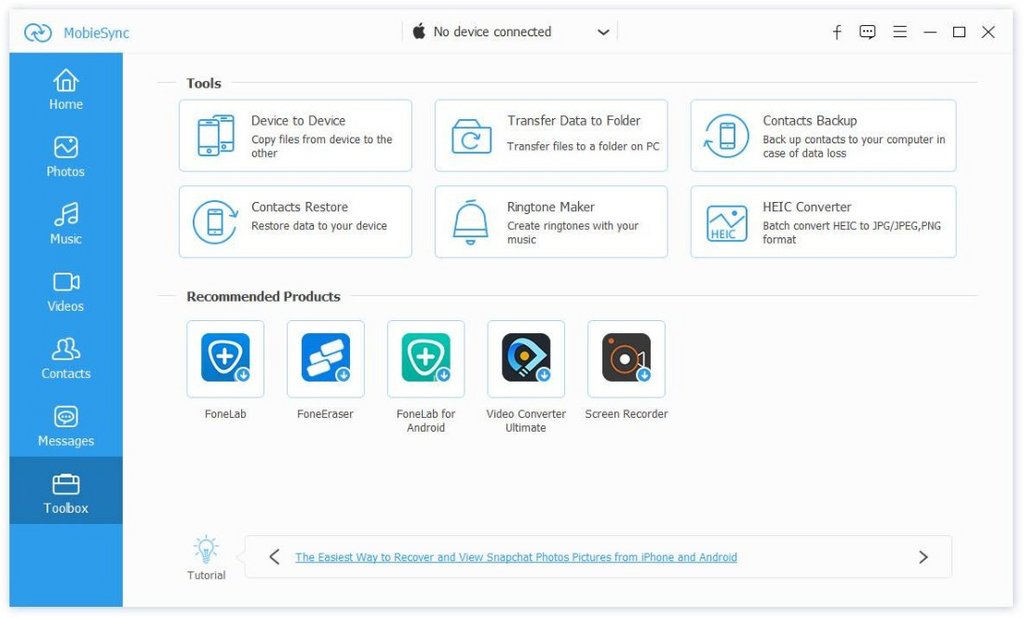
Task: Switch to the Videos section
Action: coord(66,291)
